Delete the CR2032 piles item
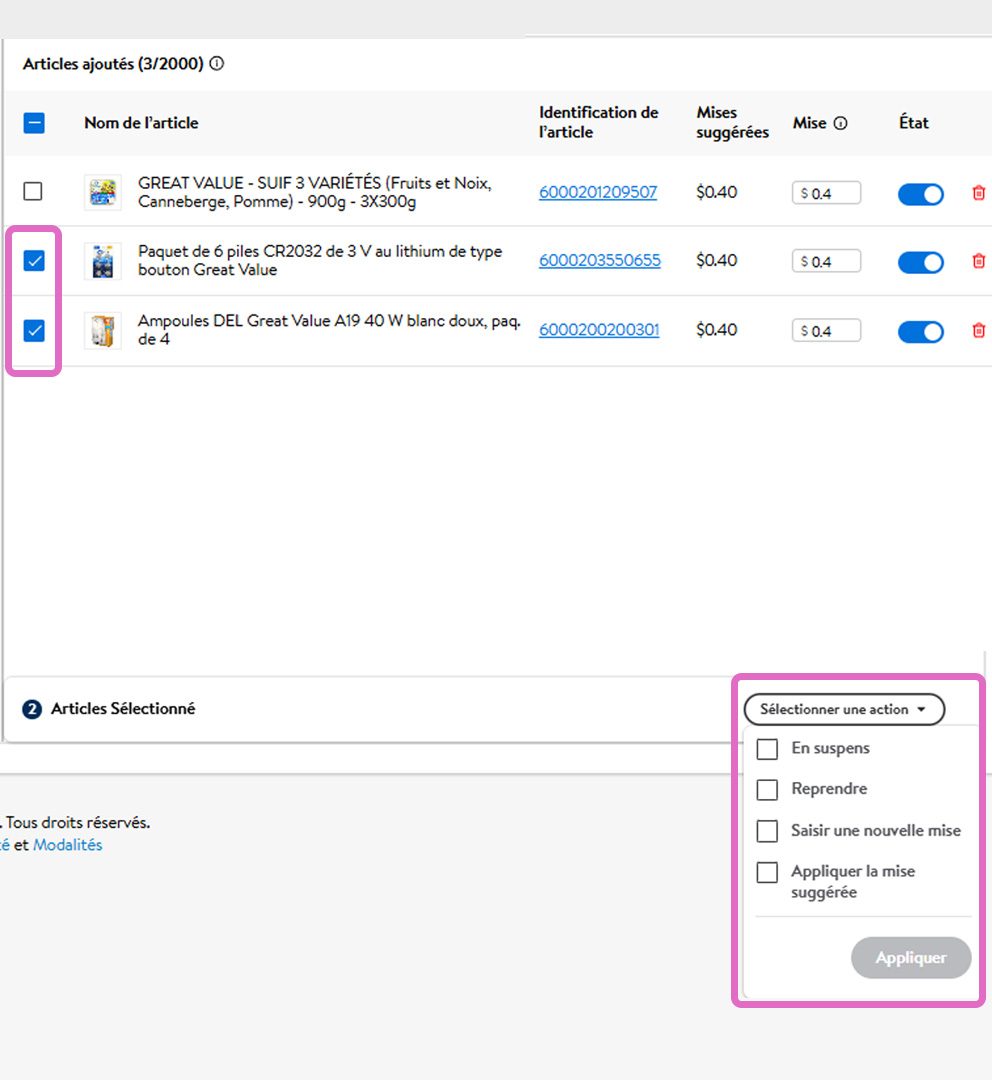 pyautogui.click(x=978, y=261)
